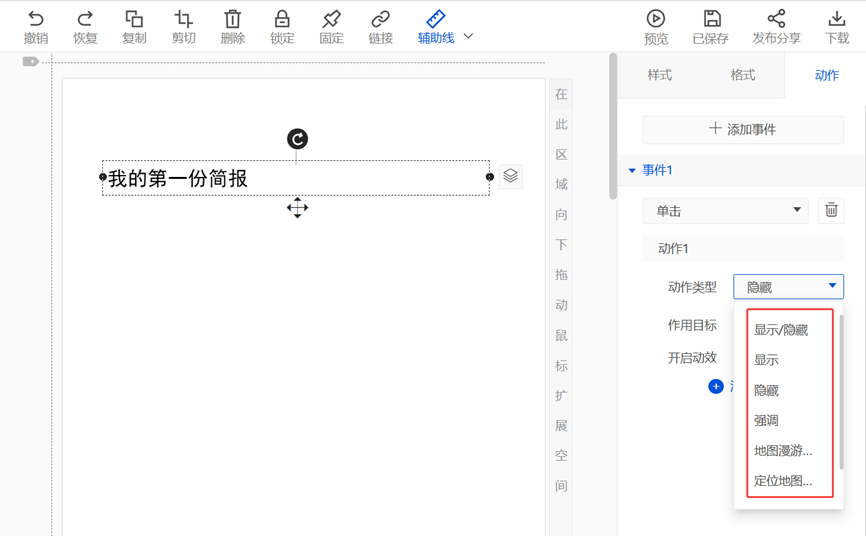Viewport: 866px width, 536px height.
Task: Select the 剪切 cut tool
Action: click(183, 19)
